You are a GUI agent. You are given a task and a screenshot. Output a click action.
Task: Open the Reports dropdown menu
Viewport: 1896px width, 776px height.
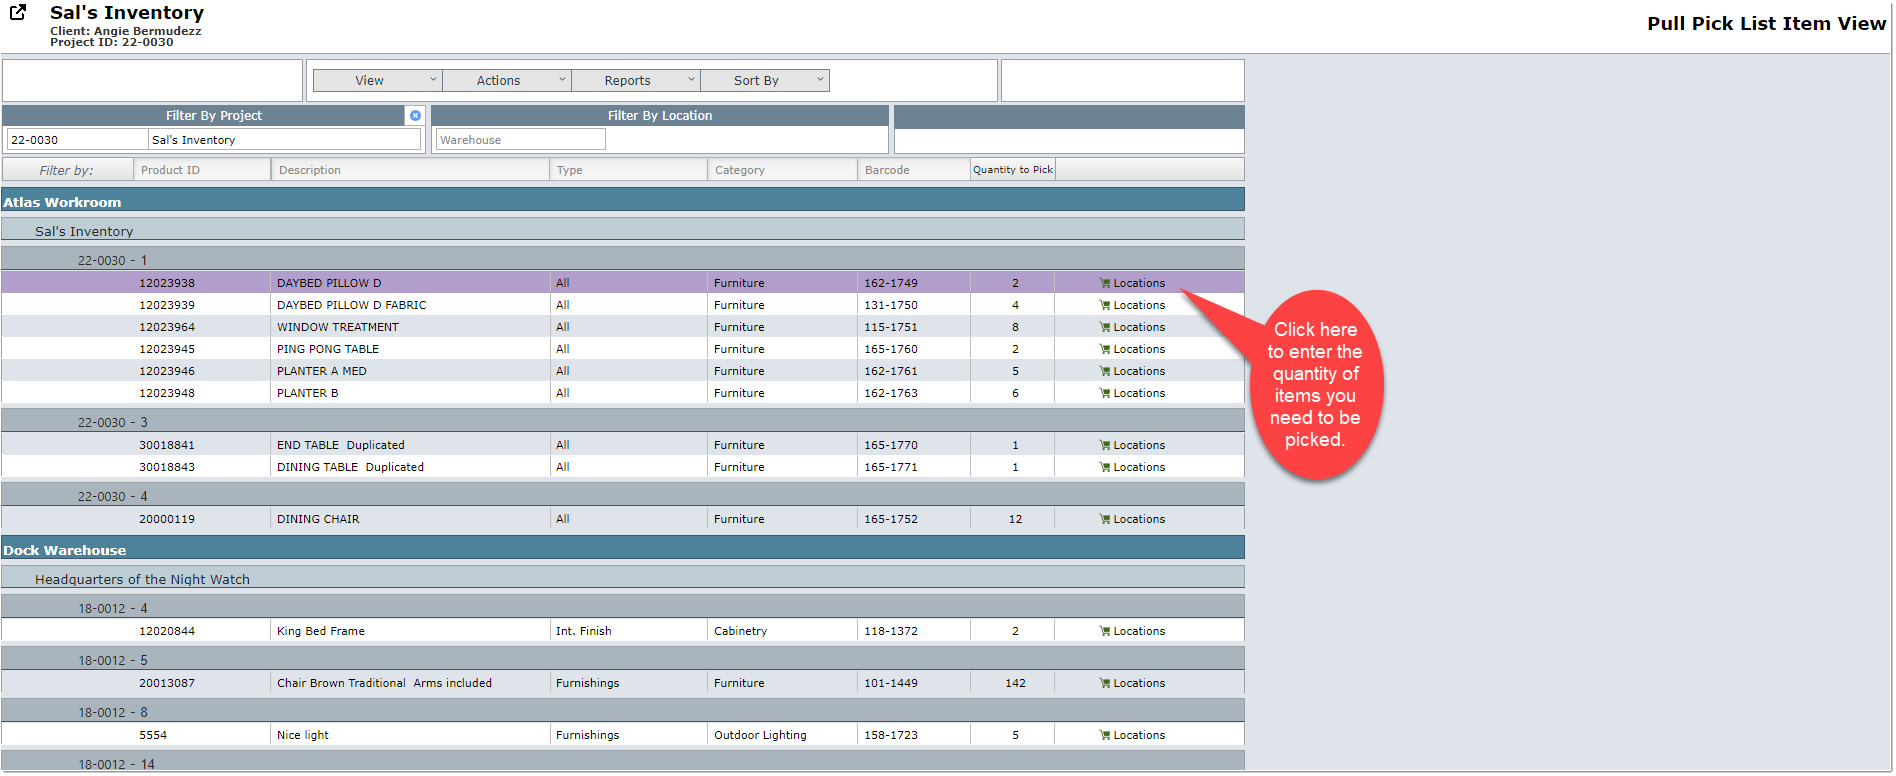[636, 81]
